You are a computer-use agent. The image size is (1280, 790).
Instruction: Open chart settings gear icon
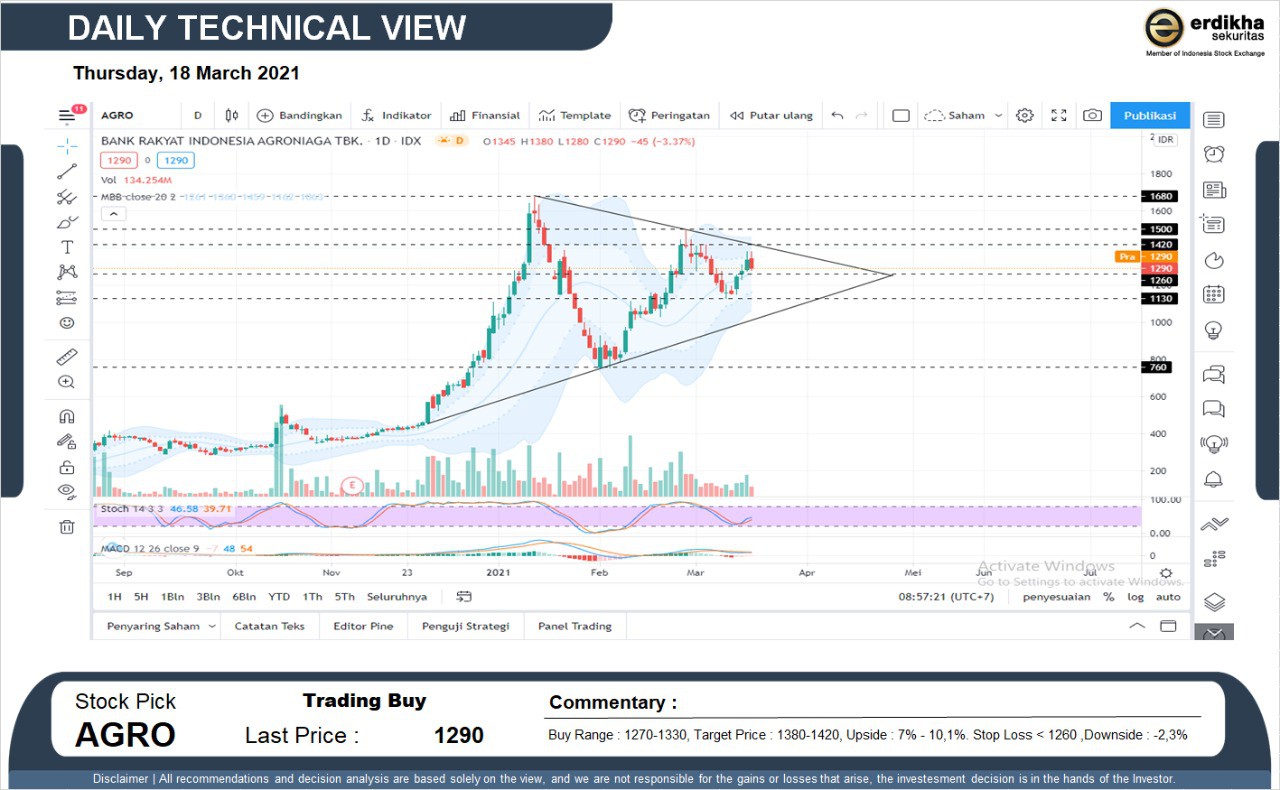click(x=1024, y=115)
